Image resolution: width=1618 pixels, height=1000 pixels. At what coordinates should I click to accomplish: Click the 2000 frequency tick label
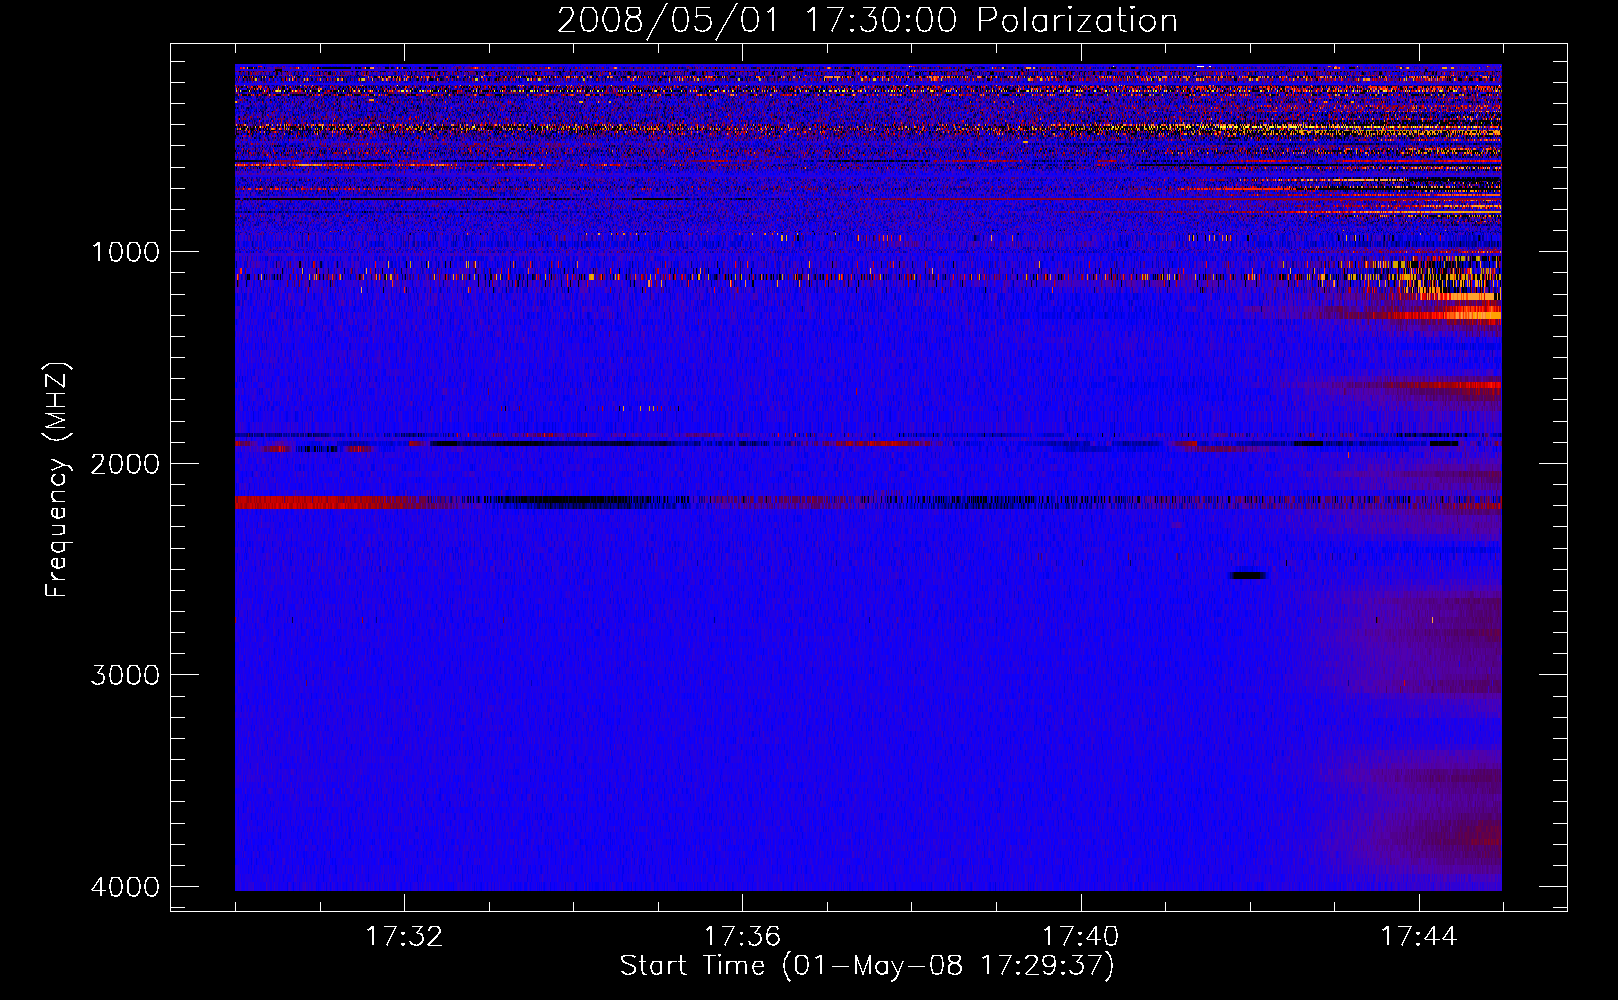click(x=126, y=463)
